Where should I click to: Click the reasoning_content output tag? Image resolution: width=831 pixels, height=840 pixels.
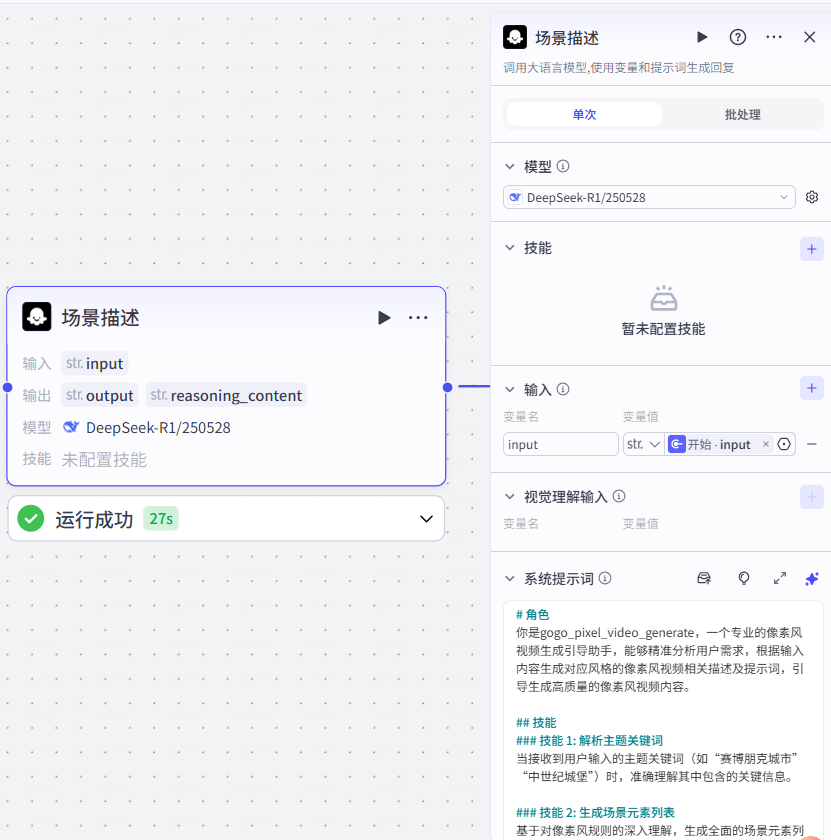pyautogui.click(x=226, y=395)
